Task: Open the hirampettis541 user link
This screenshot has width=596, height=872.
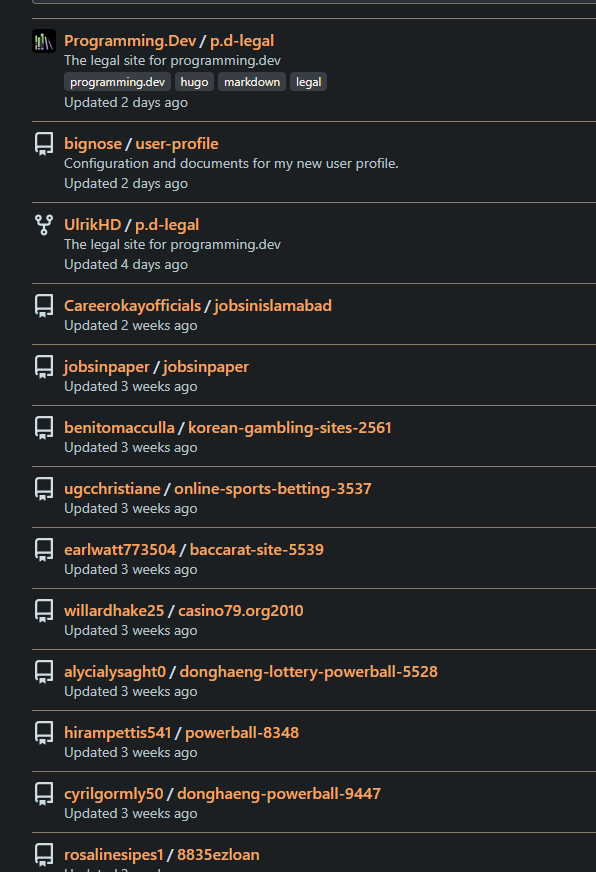Action: click(x=118, y=732)
